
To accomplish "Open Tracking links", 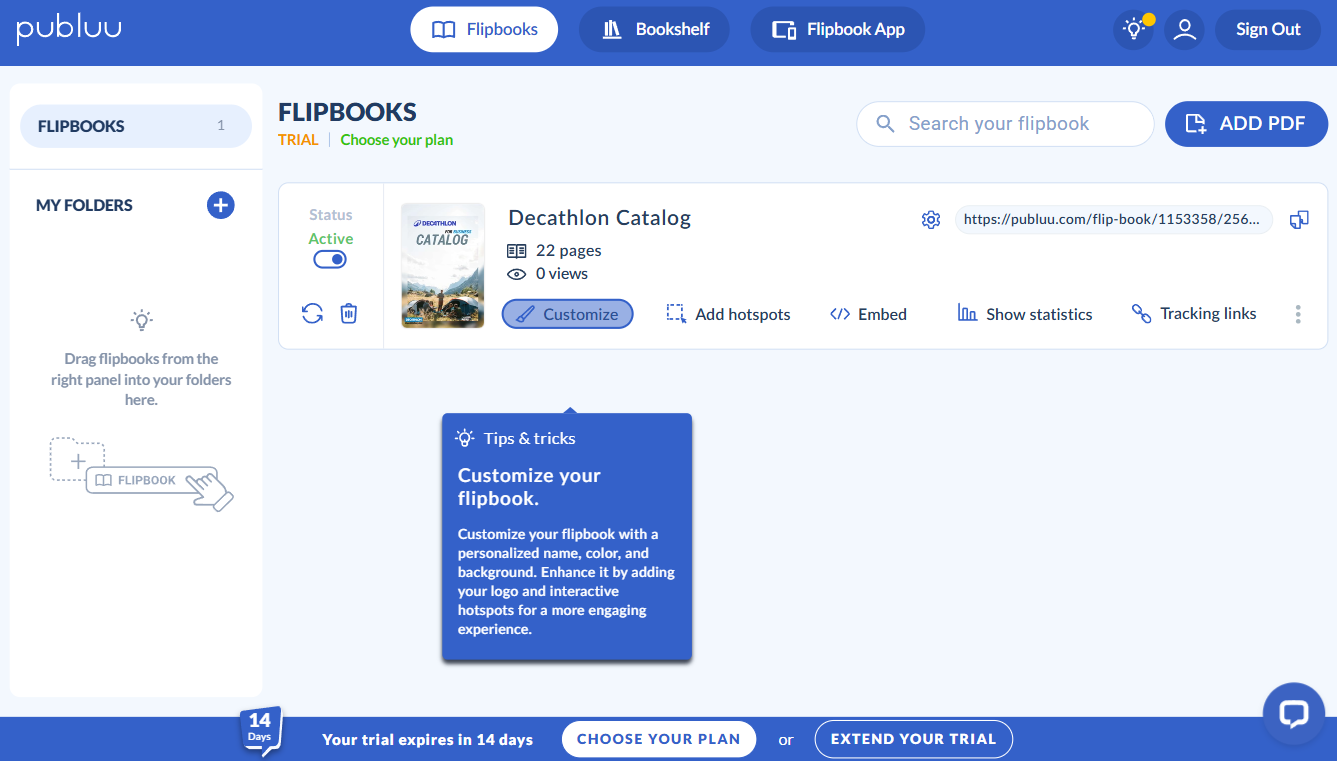I will (1194, 314).
